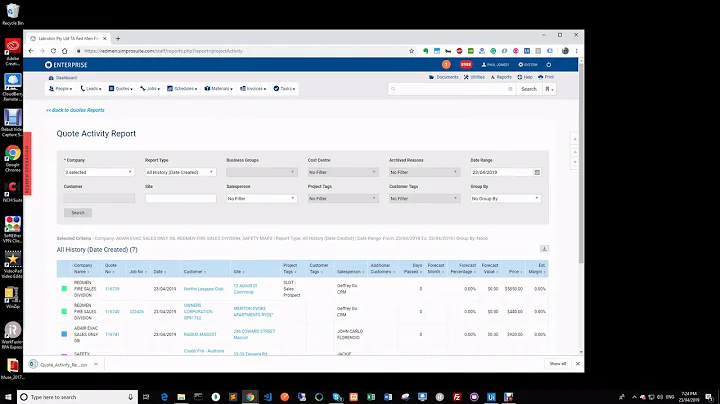Open the Schedules menu
The image size is (720, 404).
182,89
